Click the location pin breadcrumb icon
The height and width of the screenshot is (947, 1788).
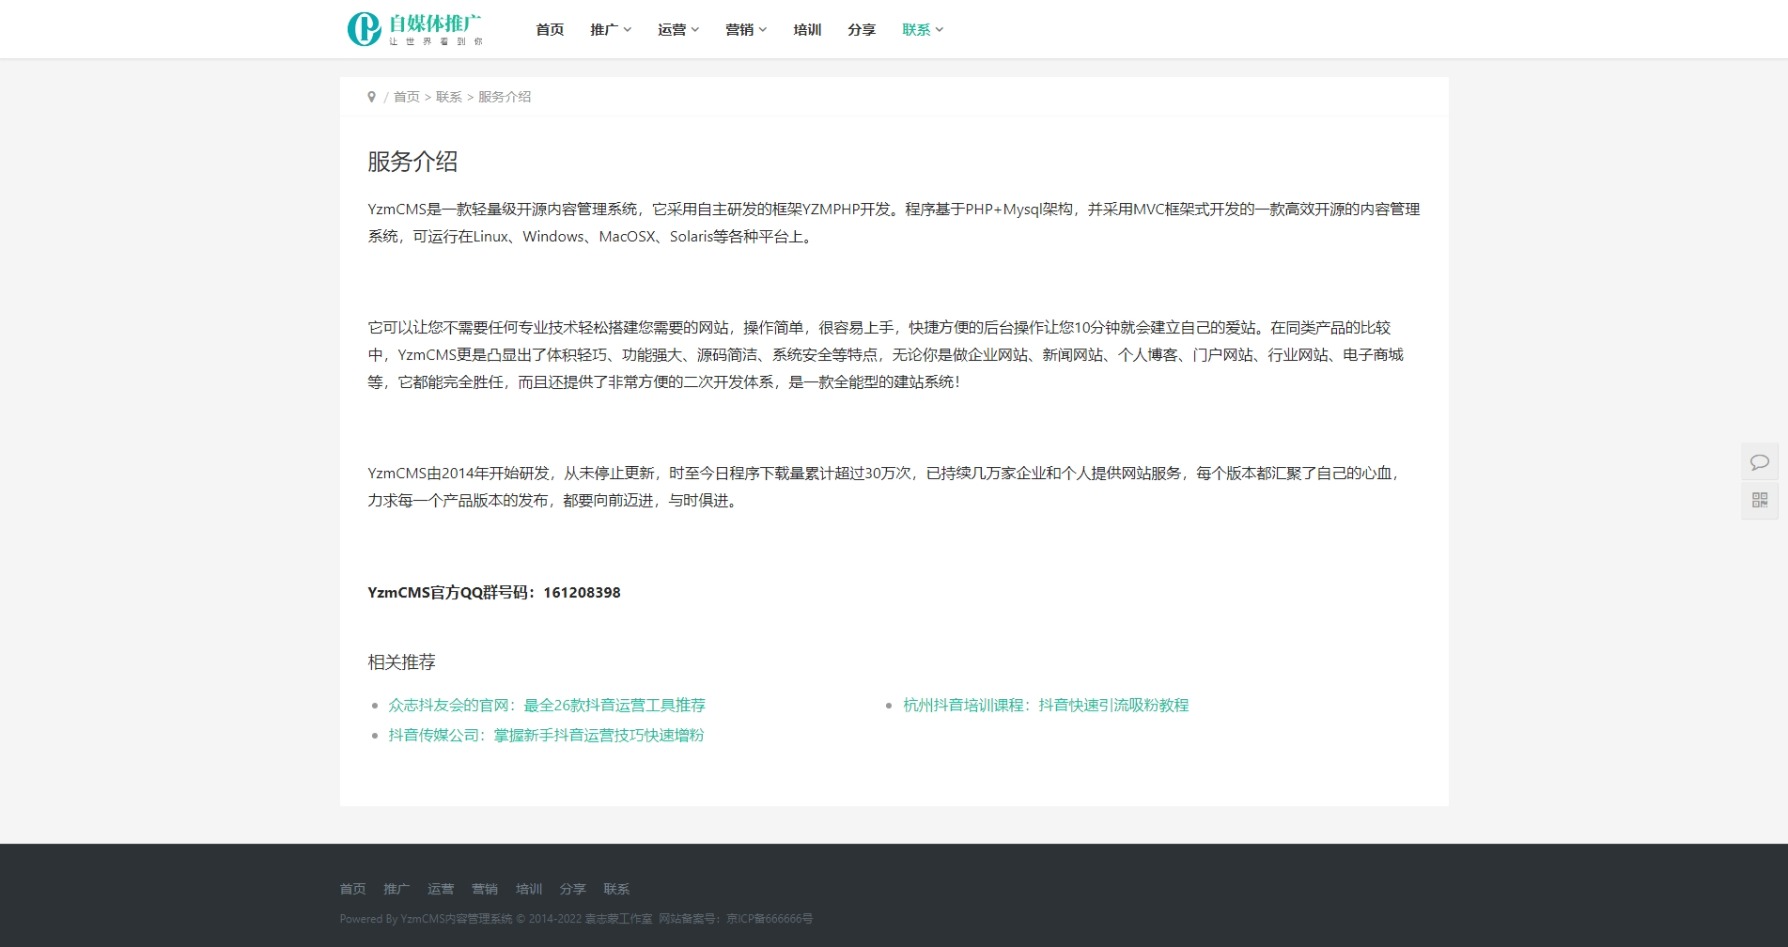click(x=372, y=97)
